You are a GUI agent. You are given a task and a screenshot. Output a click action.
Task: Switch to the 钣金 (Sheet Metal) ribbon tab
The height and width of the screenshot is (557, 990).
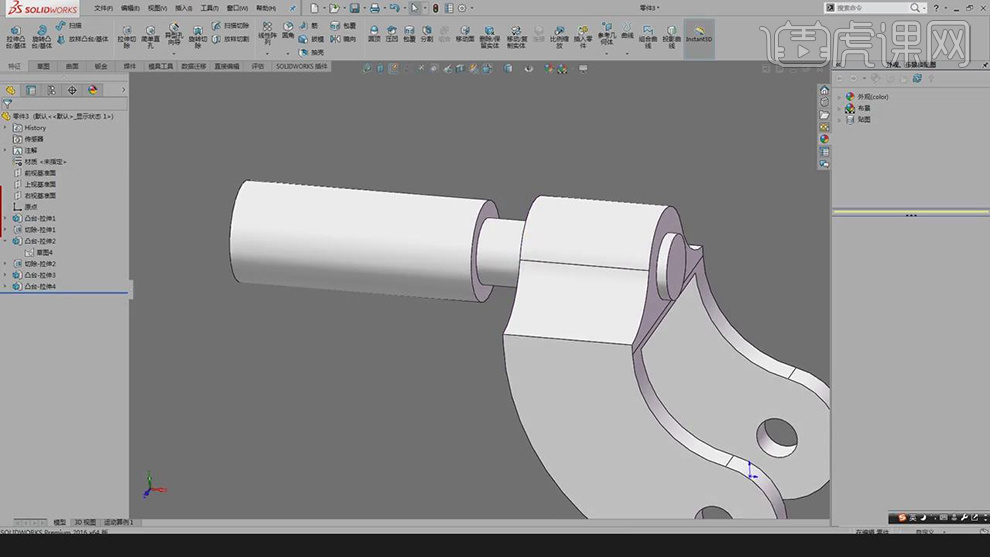click(101, 67)
